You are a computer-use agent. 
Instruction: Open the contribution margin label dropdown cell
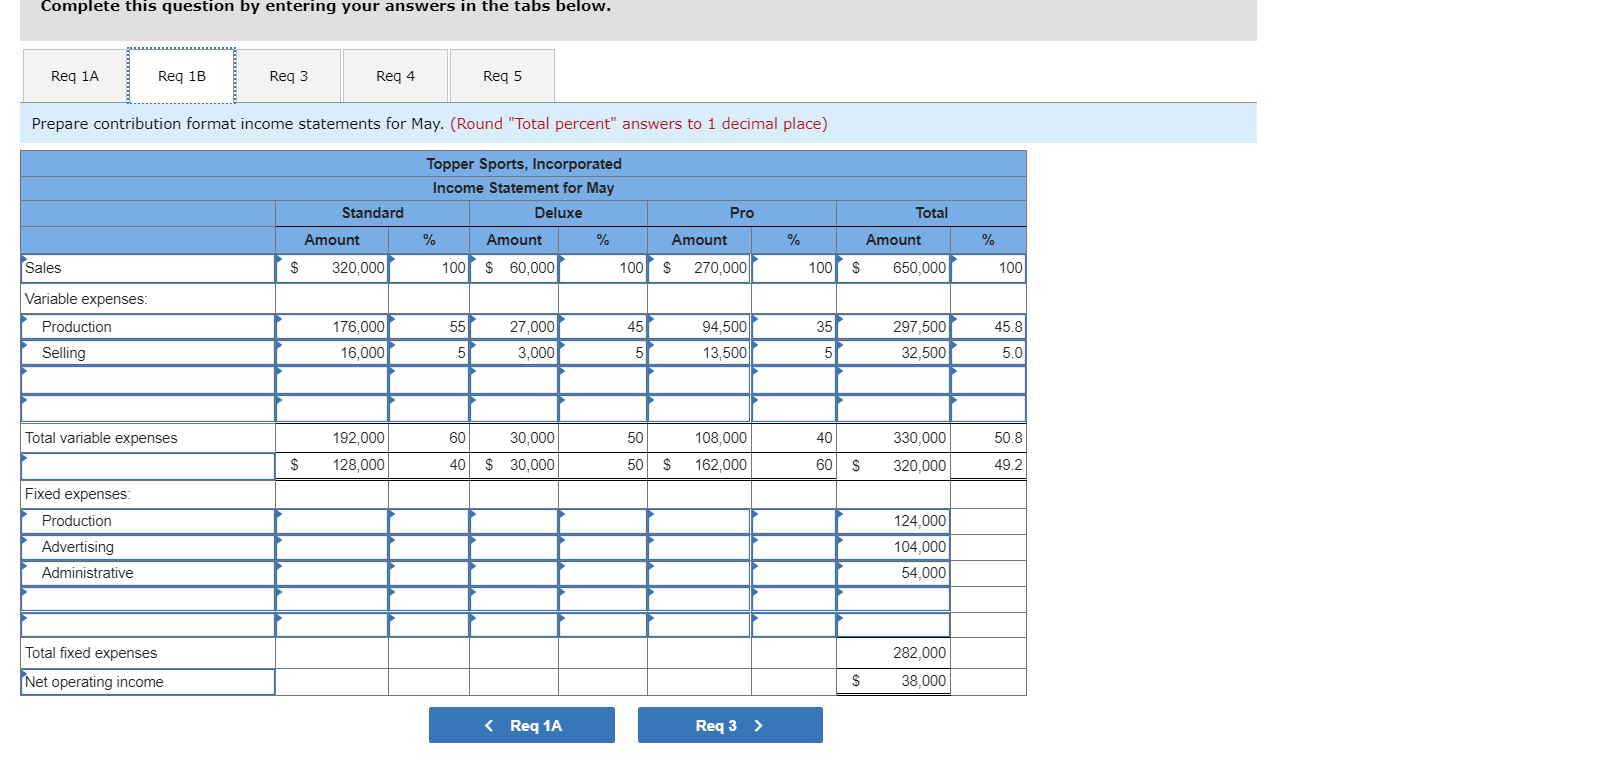[148, 466]
